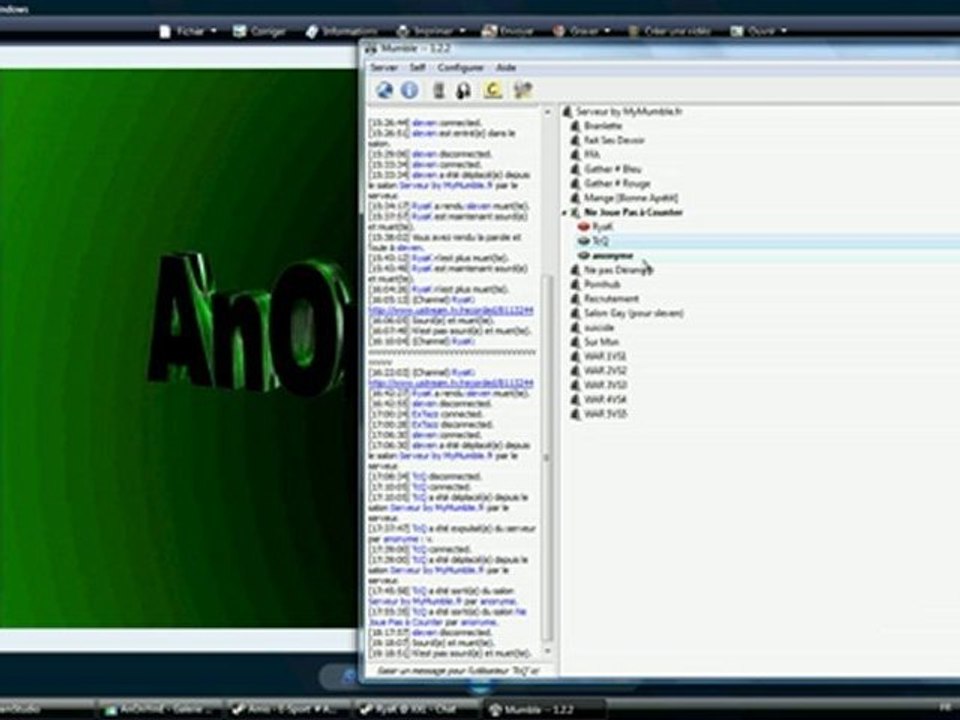The height and width of the screenshot is (720, 960).
Task: Open the server Information icon in Mumble
Action: [410, 91]
